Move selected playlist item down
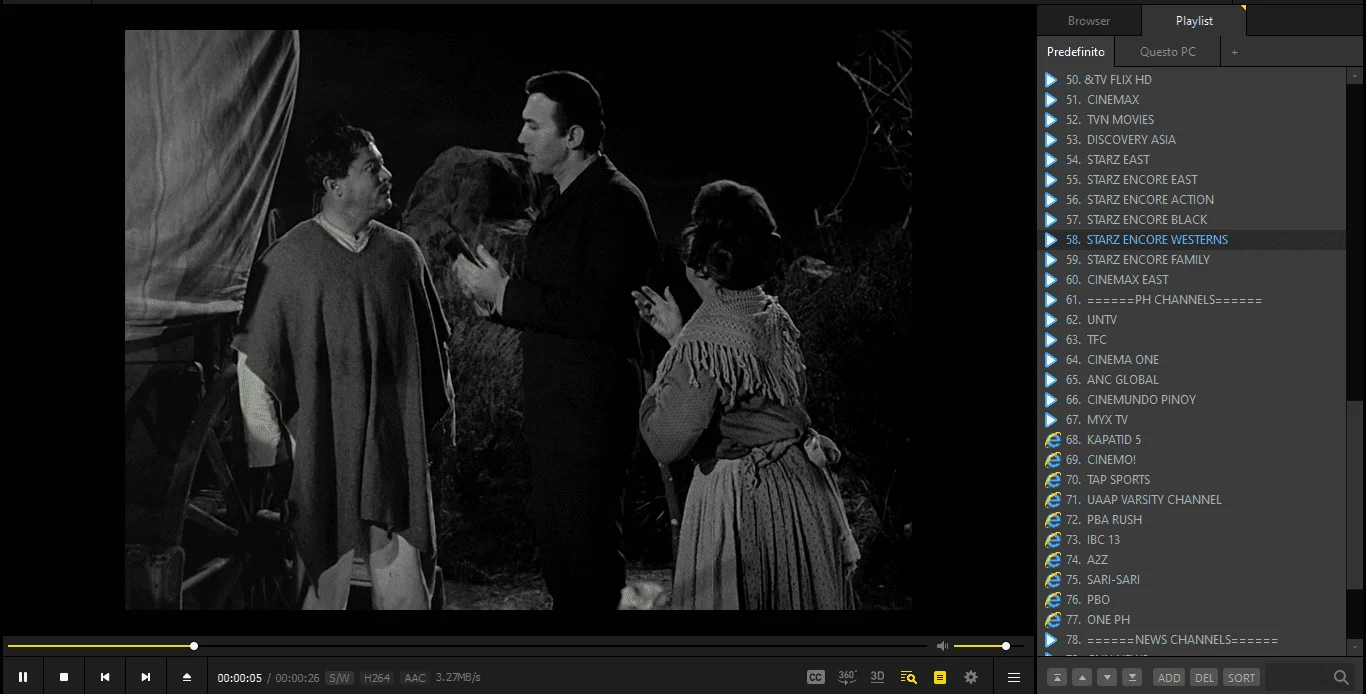This screenshot has width=1366, height=694. [1107, 677]
